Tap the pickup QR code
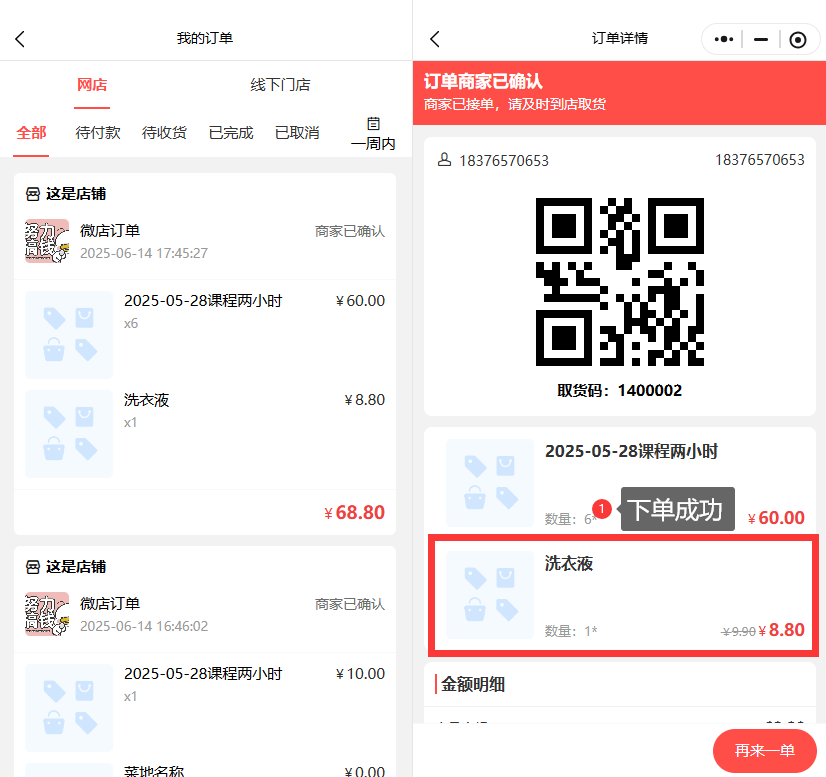Screen dimensions: 826x777 (x=620, y=281)
